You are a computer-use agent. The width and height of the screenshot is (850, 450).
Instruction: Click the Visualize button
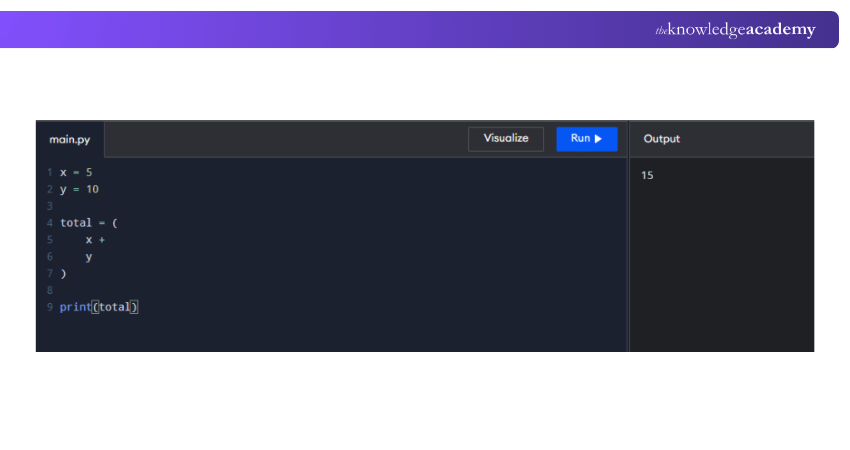coord(506,139)
